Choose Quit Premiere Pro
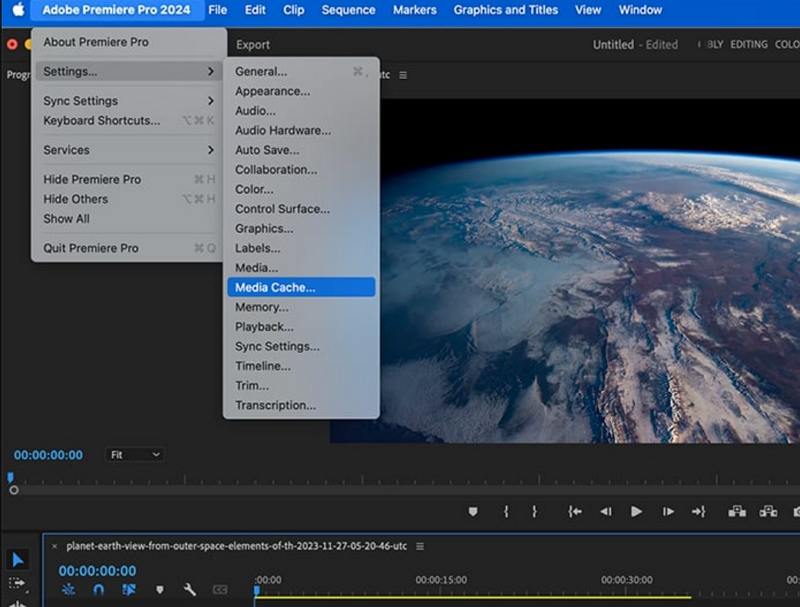800x607 pixels. (x=129, y=248)
